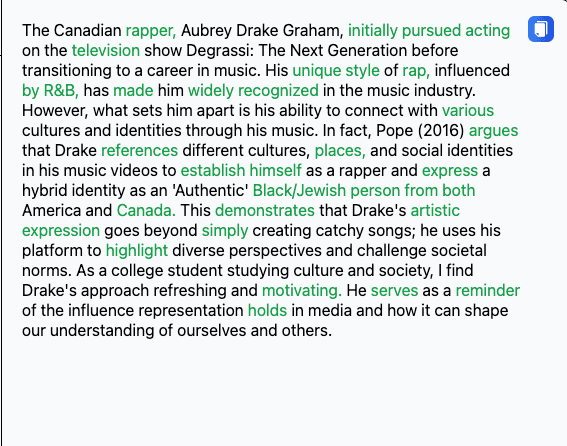Select the green word 'various'
Screen dimensions: 567x446
(x=468, y=110)
